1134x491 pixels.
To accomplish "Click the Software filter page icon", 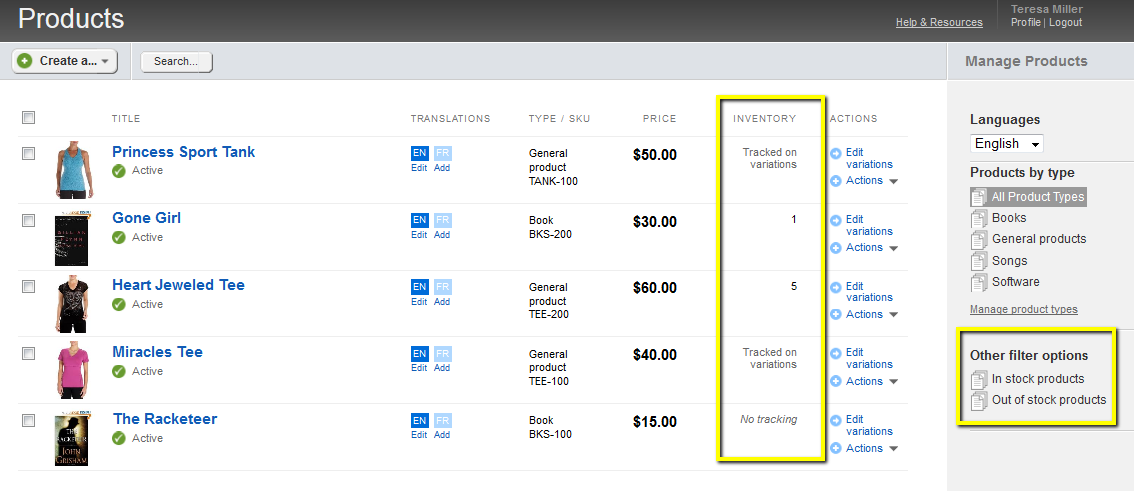I will (x=979, y=283).
